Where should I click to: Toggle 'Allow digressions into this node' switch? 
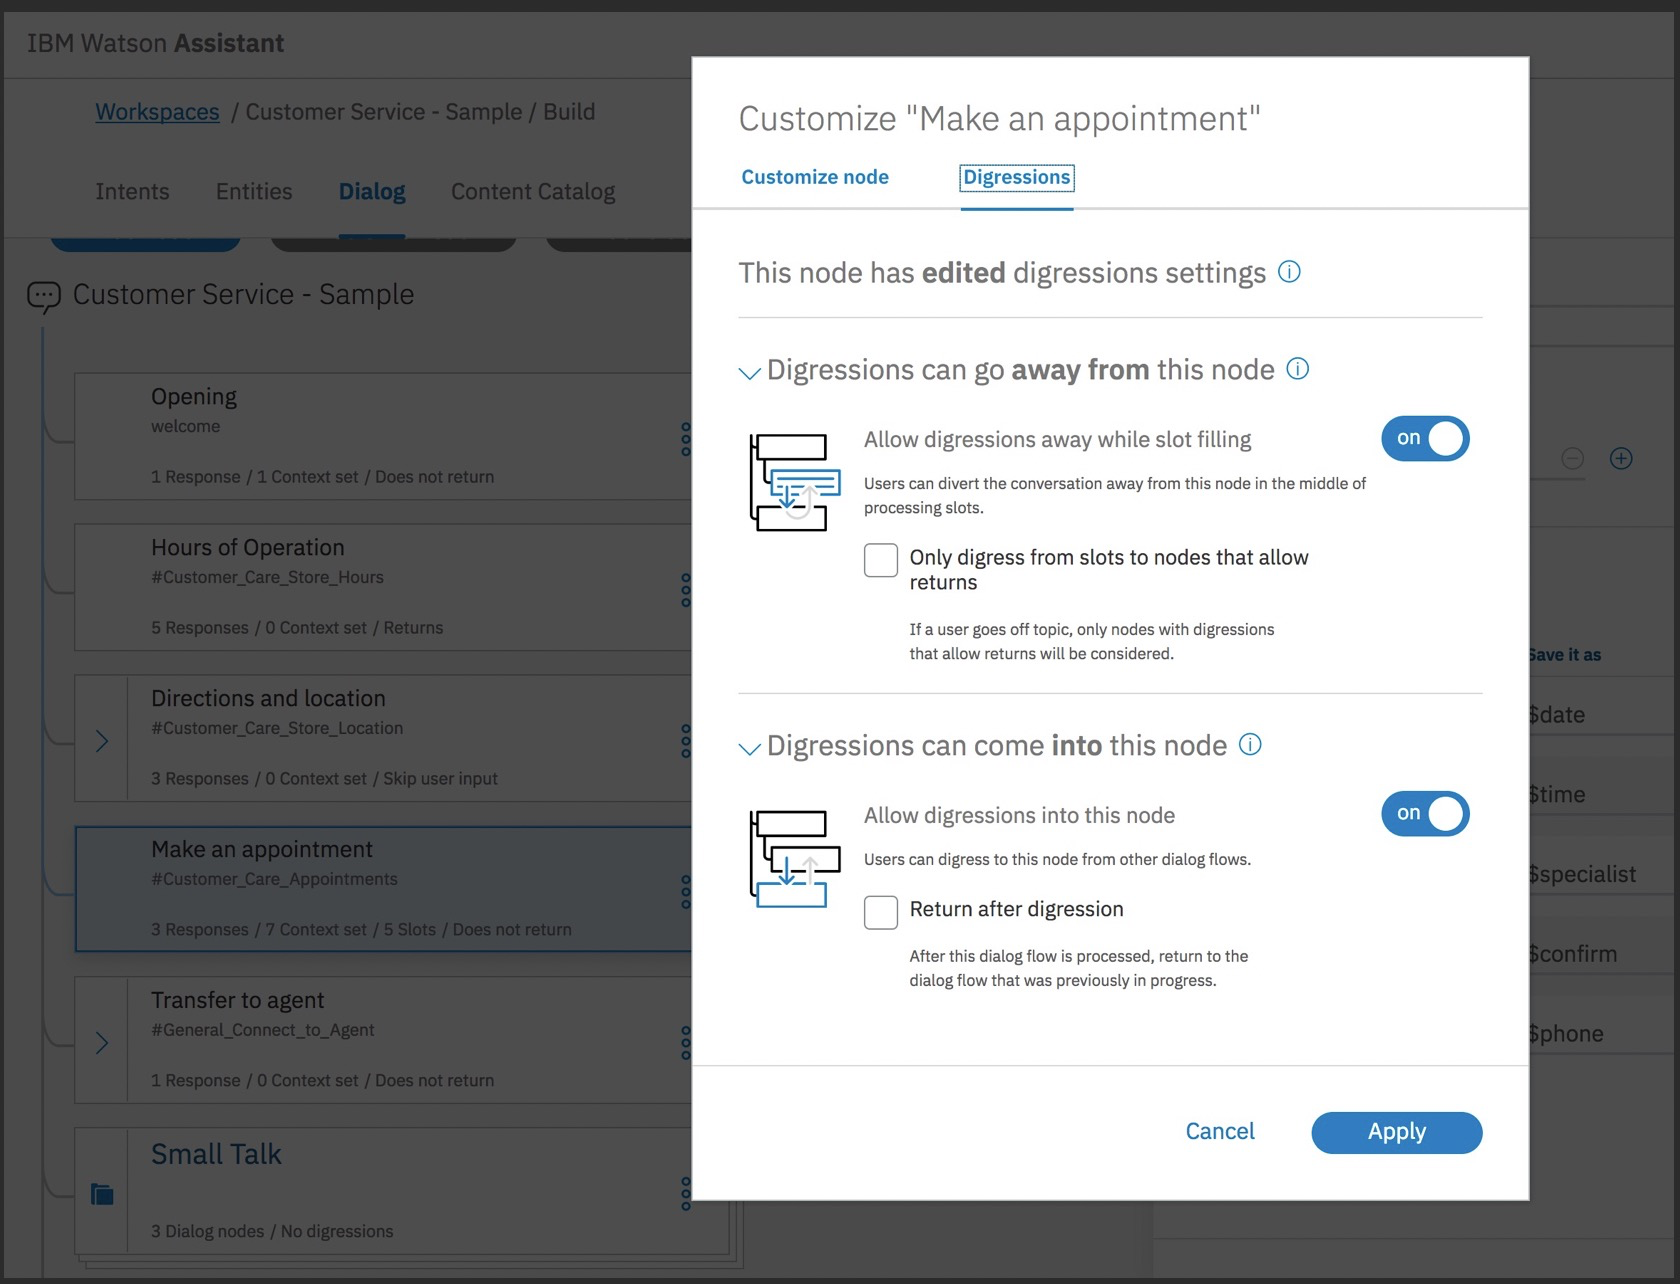pos(1425,814)
